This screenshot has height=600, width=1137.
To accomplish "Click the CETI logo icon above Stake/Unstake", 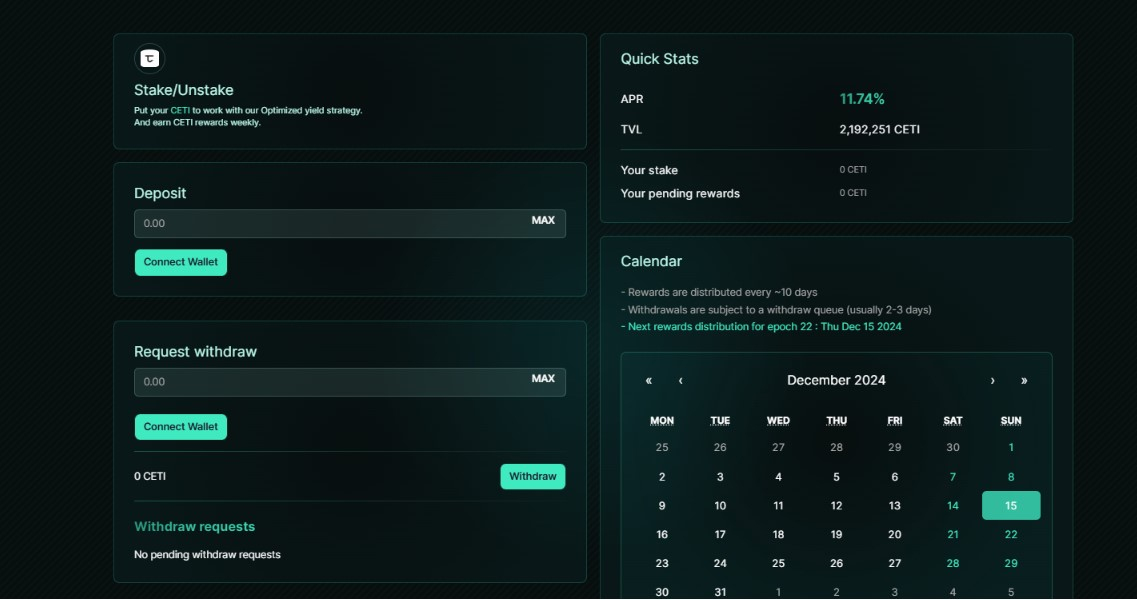I will coord(150,59).
